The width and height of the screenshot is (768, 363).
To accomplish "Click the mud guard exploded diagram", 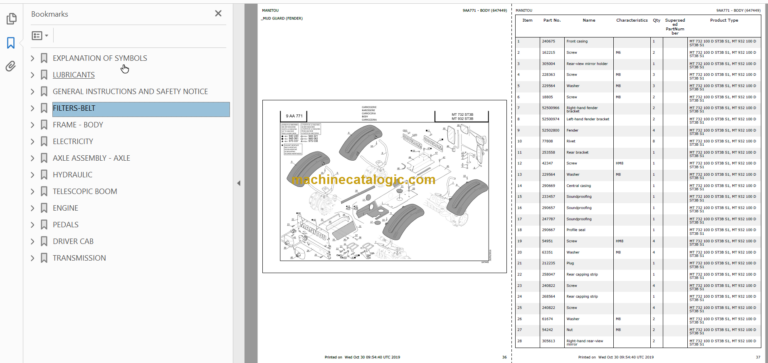I will [384, 186].
